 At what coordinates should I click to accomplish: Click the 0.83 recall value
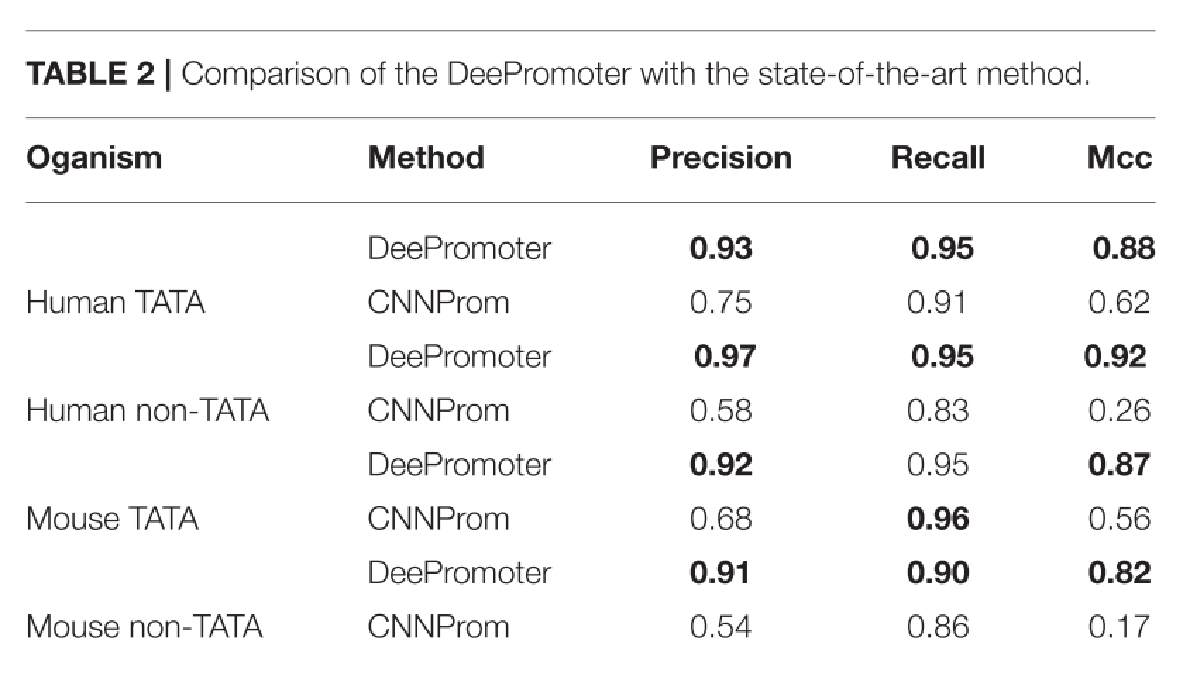pos(937,411)
